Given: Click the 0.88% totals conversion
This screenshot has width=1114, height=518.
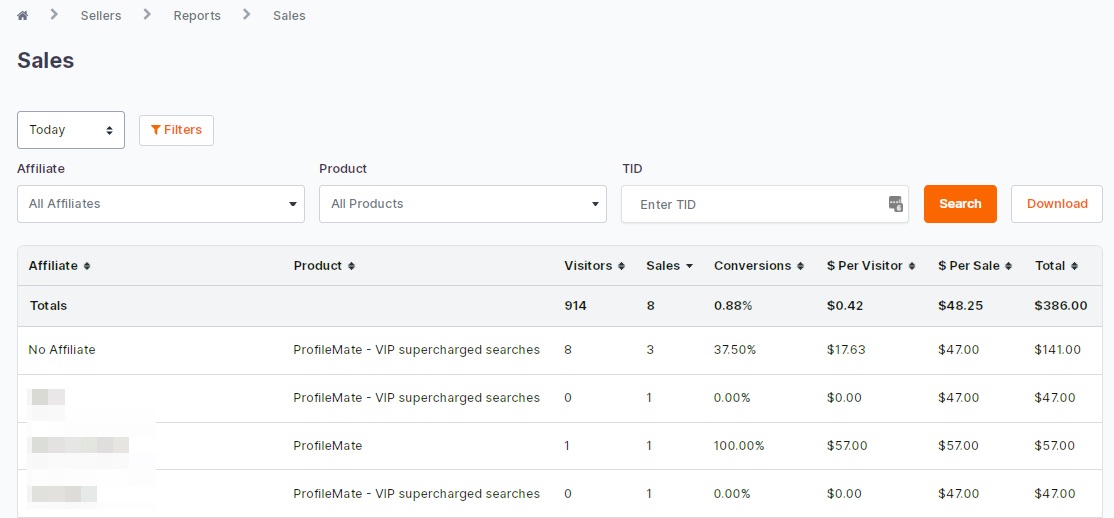Looking at the screenshot, I should pos(733,306).
